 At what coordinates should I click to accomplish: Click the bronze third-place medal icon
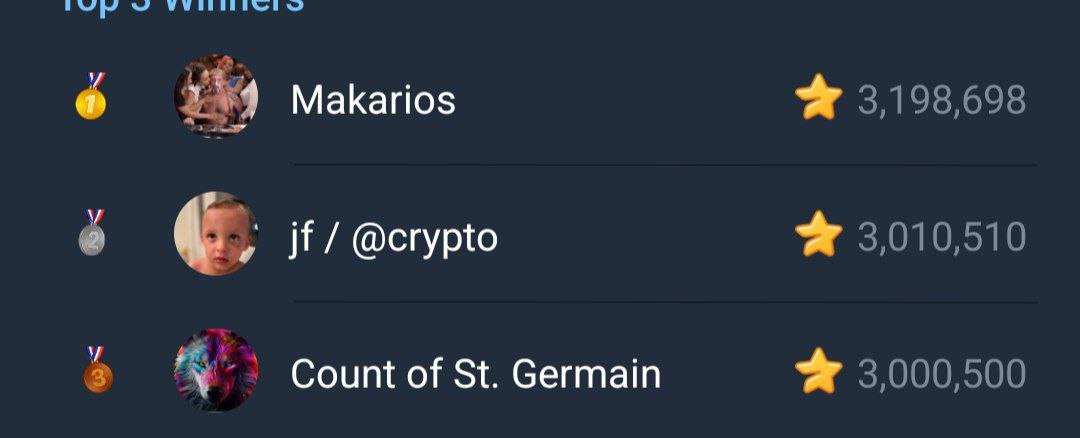click(97, 371)
